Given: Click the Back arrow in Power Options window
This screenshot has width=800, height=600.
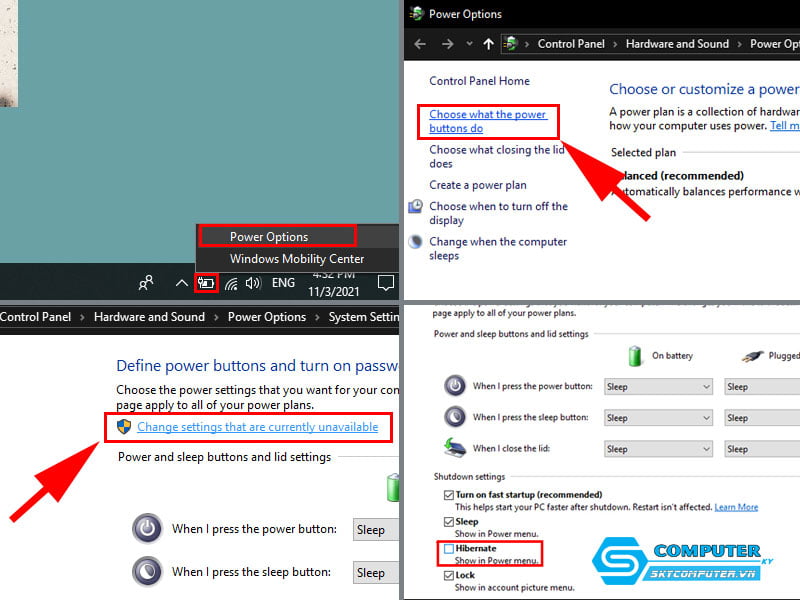Looking at the screenshot, I should click(x=420, y=44).
